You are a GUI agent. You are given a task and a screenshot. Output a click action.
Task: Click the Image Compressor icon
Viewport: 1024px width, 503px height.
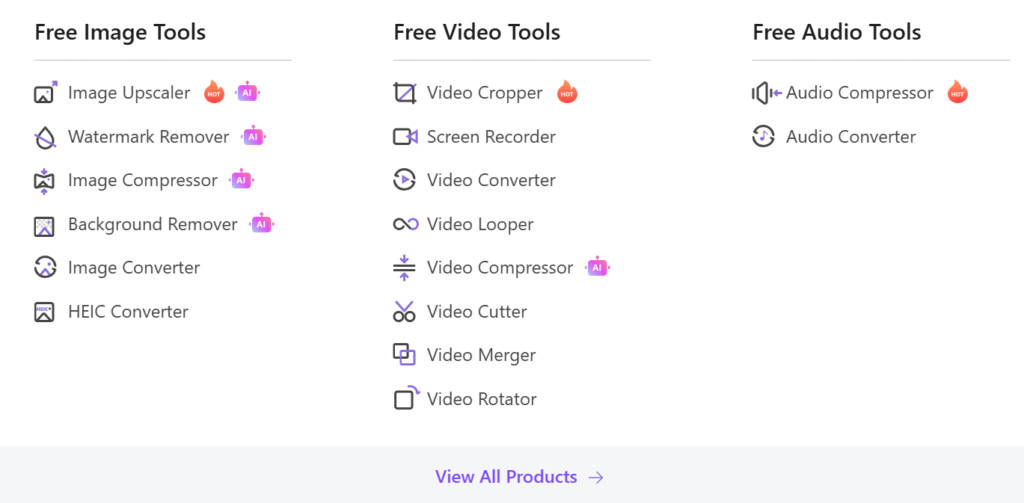(44, 181)
